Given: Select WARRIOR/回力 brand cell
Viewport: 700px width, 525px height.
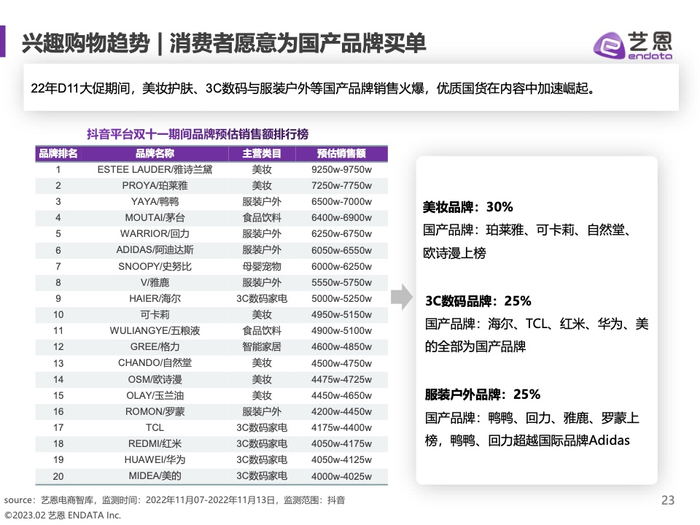Looking at the screenshot, I should pyautogui.click(x=154, y=234).
